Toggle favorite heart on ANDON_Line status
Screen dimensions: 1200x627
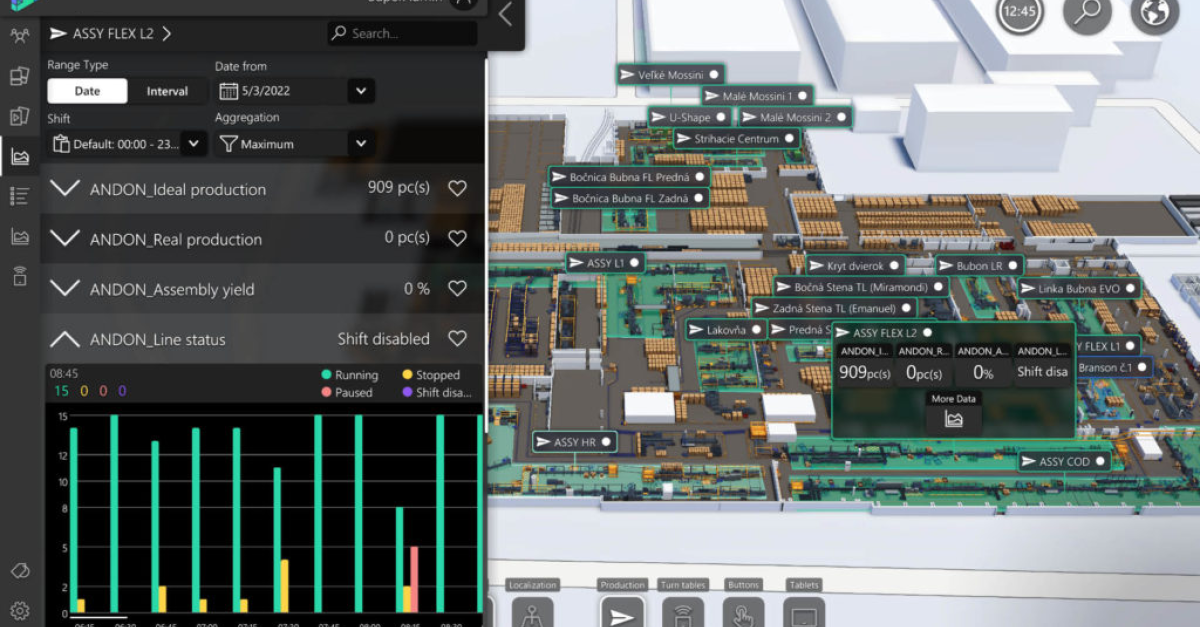pyautogui.click(x=457, y=339)
